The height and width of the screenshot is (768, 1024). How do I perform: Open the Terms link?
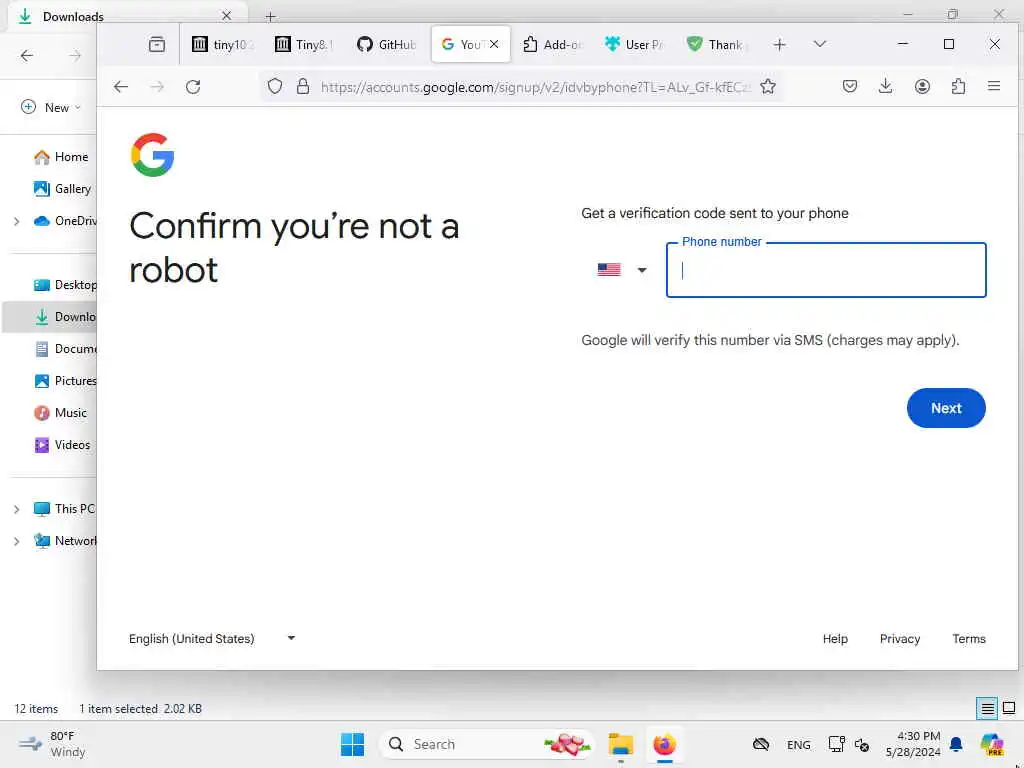coord(968,639)
